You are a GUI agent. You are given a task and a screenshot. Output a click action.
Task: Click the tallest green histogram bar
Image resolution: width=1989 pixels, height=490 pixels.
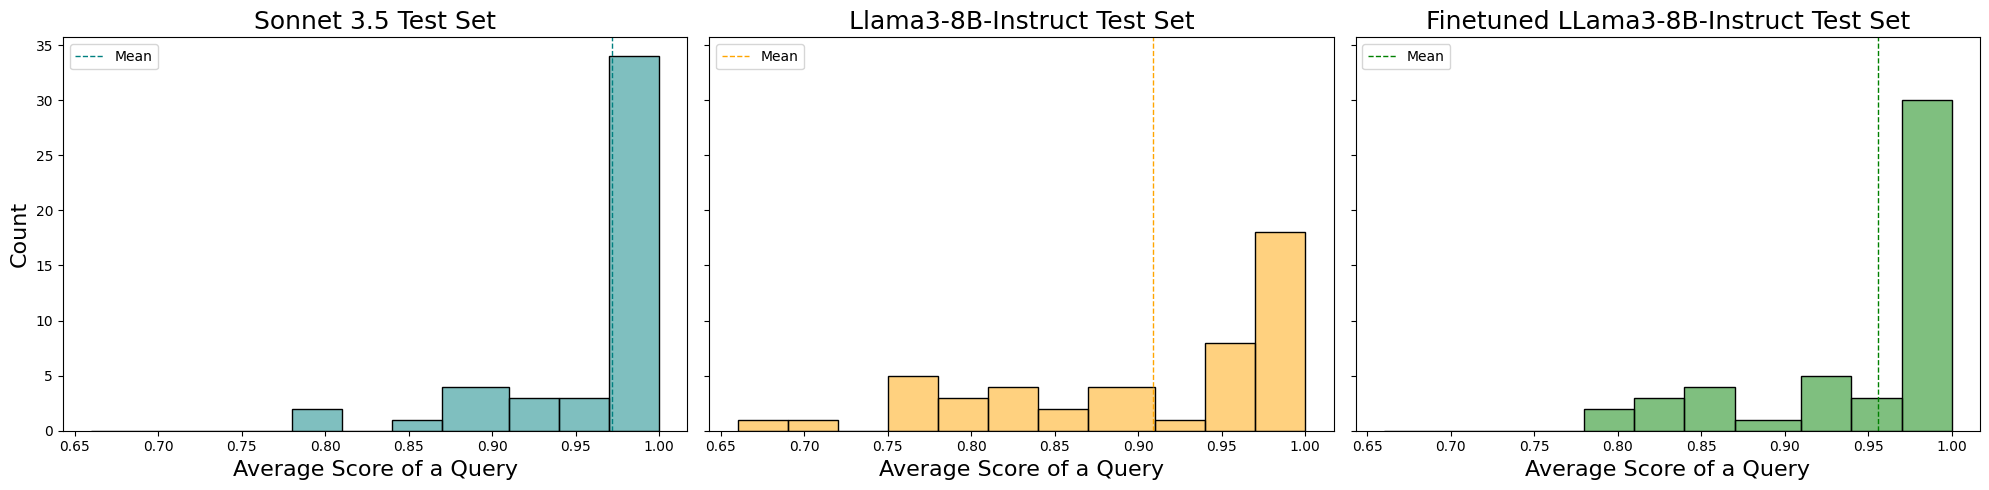click(x=1926, y=265)
